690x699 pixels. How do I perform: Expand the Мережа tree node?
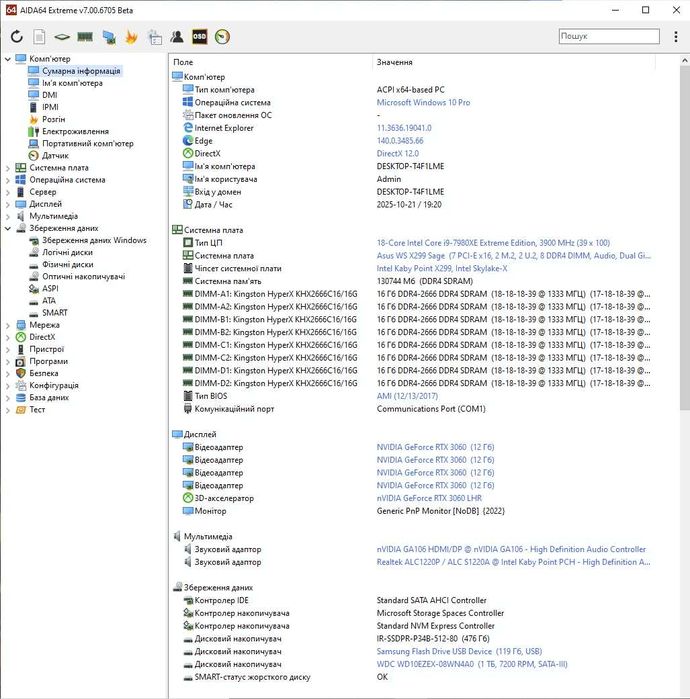point(8,325)
